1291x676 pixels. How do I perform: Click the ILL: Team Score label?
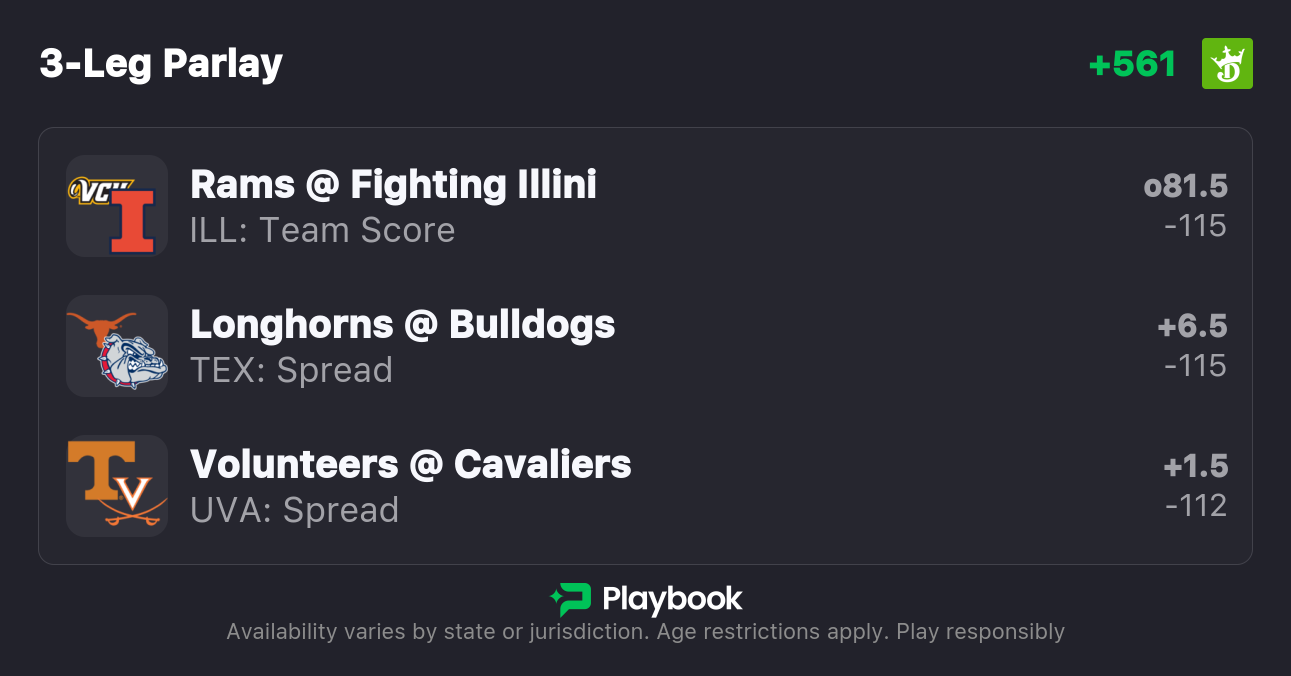point(322,231)
